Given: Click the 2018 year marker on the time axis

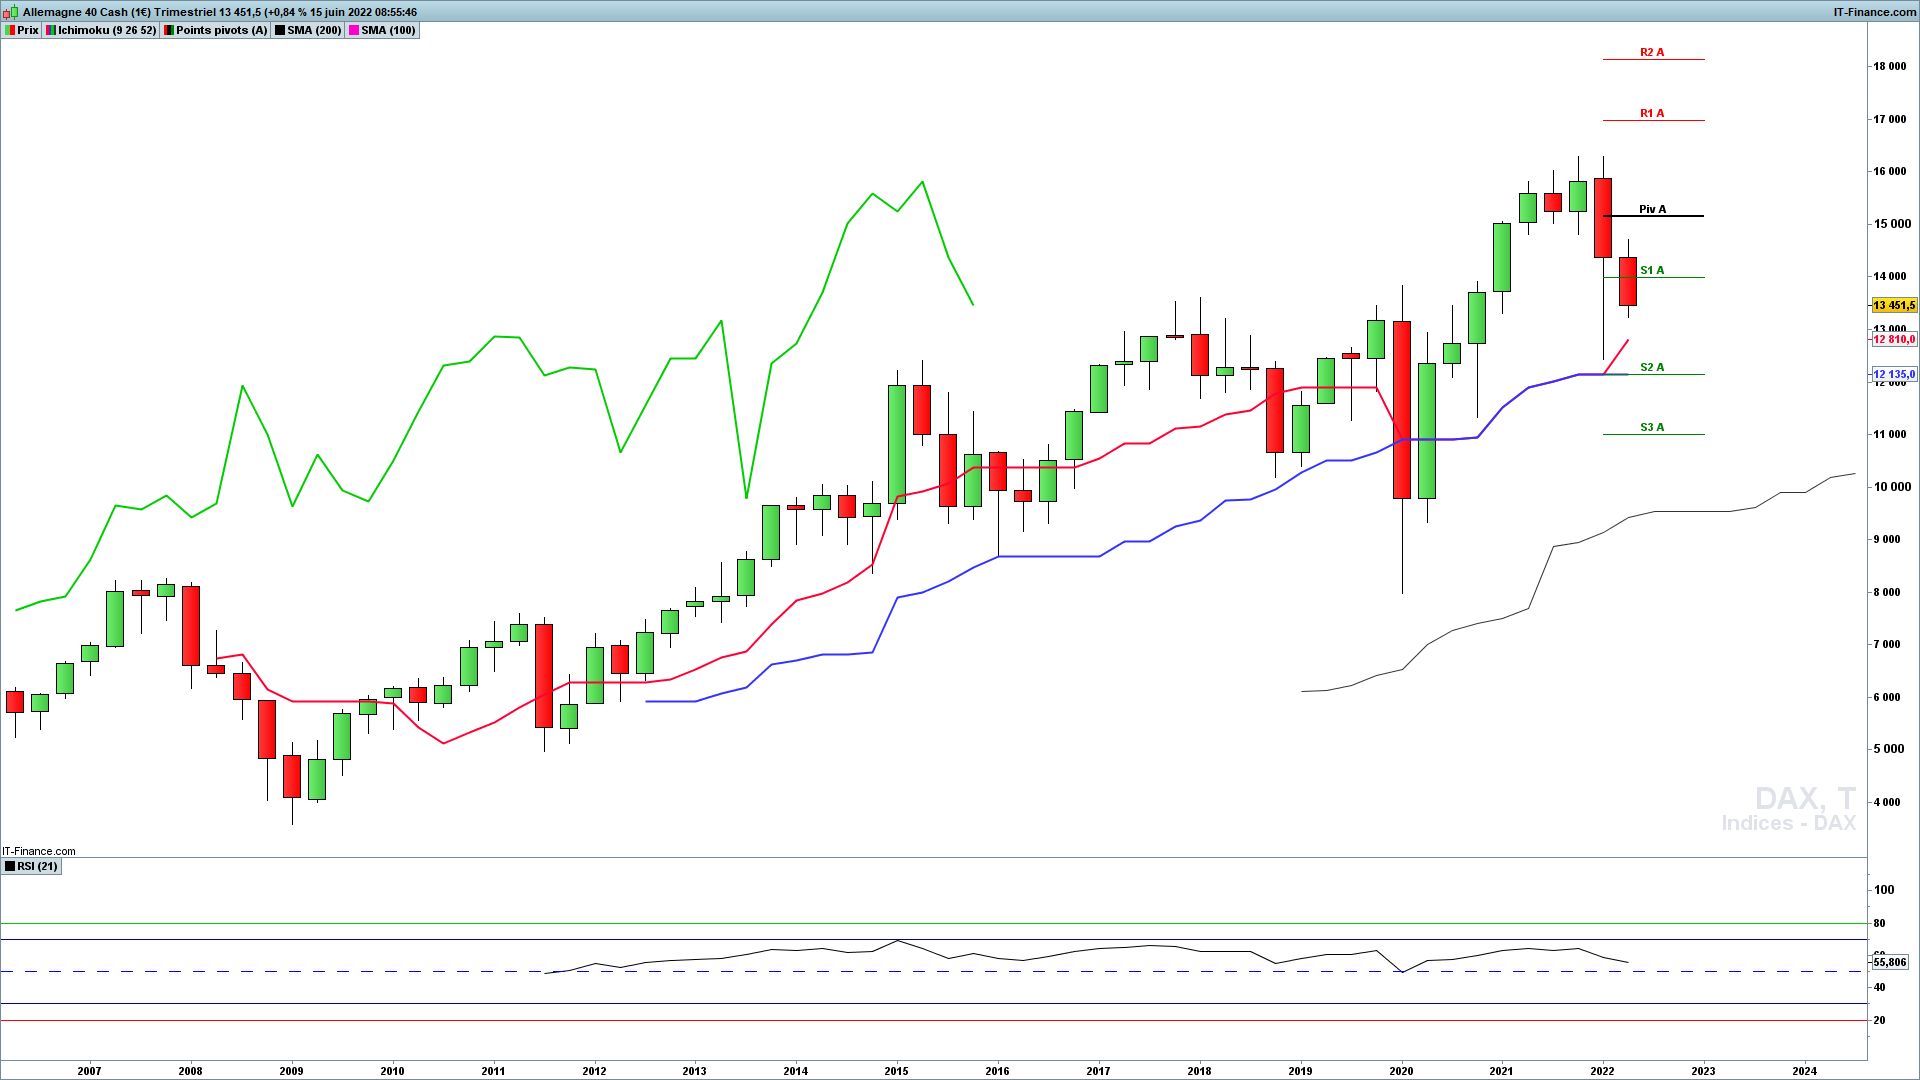Looking at the screenshot, I should coord(1199,1071).
